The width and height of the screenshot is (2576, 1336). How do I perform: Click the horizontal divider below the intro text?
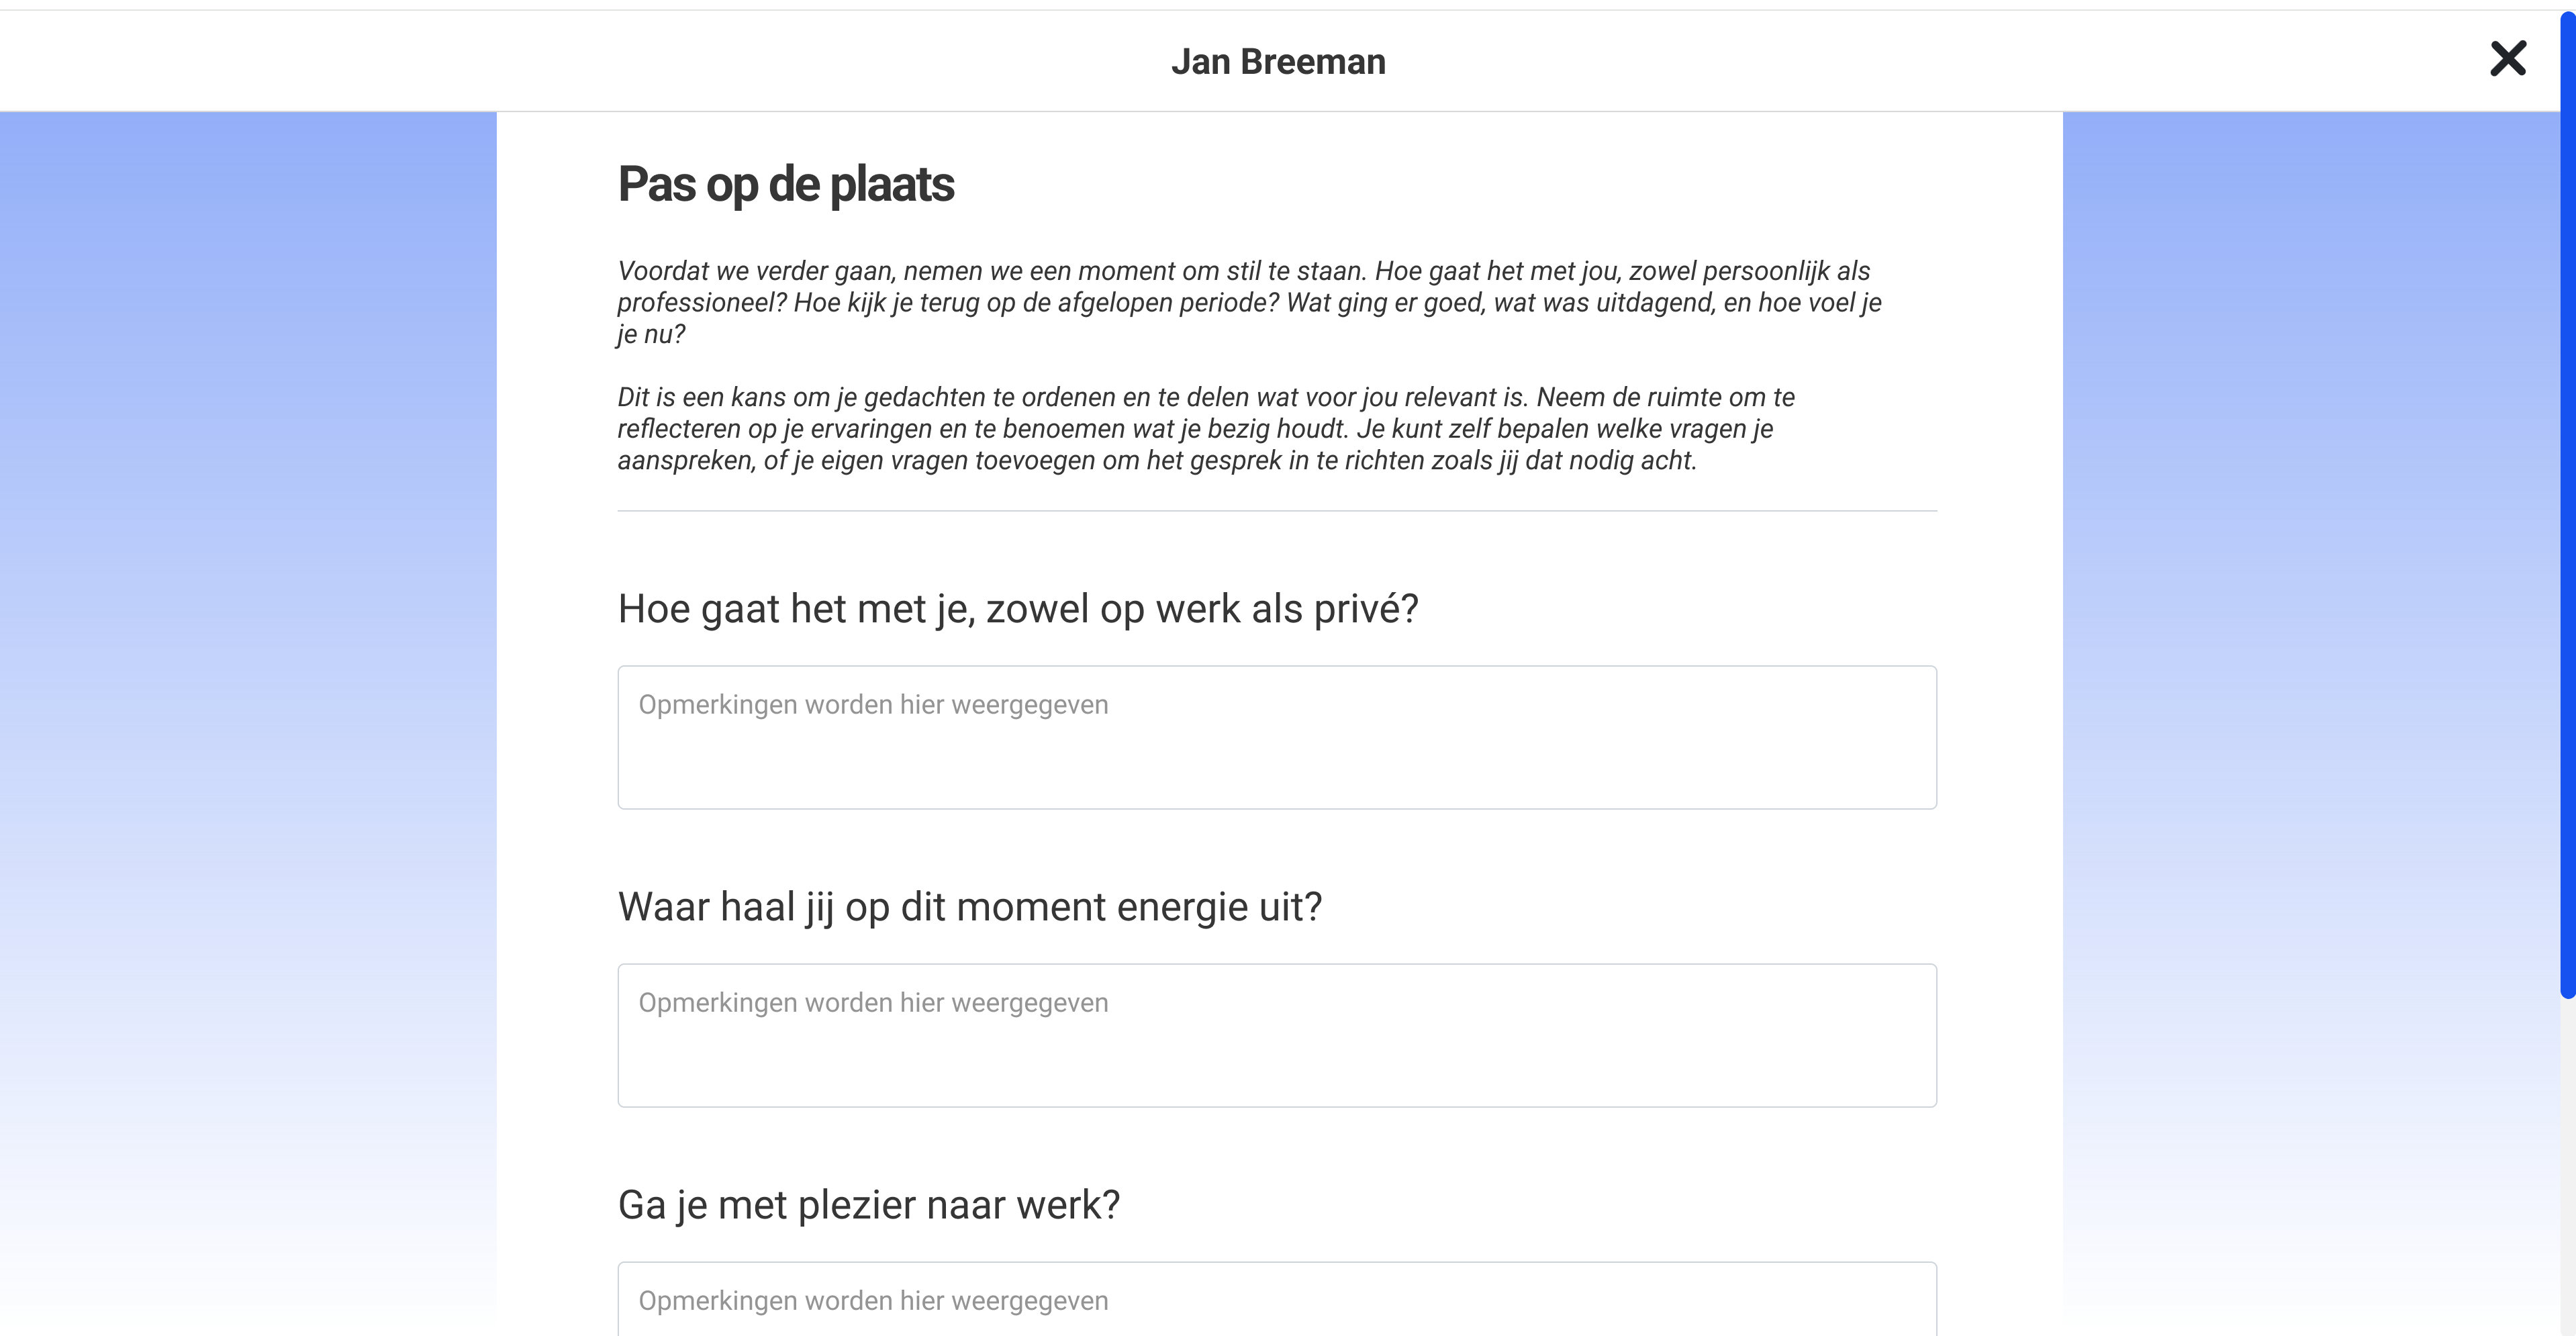[x=1276, y=511]
